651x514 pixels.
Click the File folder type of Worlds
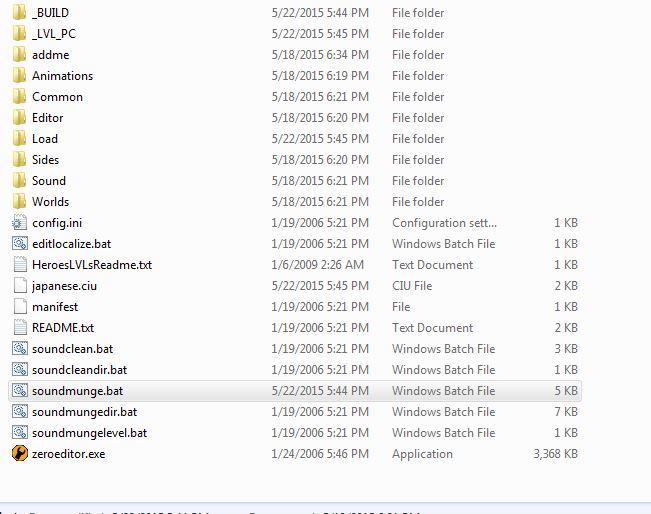point(418,202)
